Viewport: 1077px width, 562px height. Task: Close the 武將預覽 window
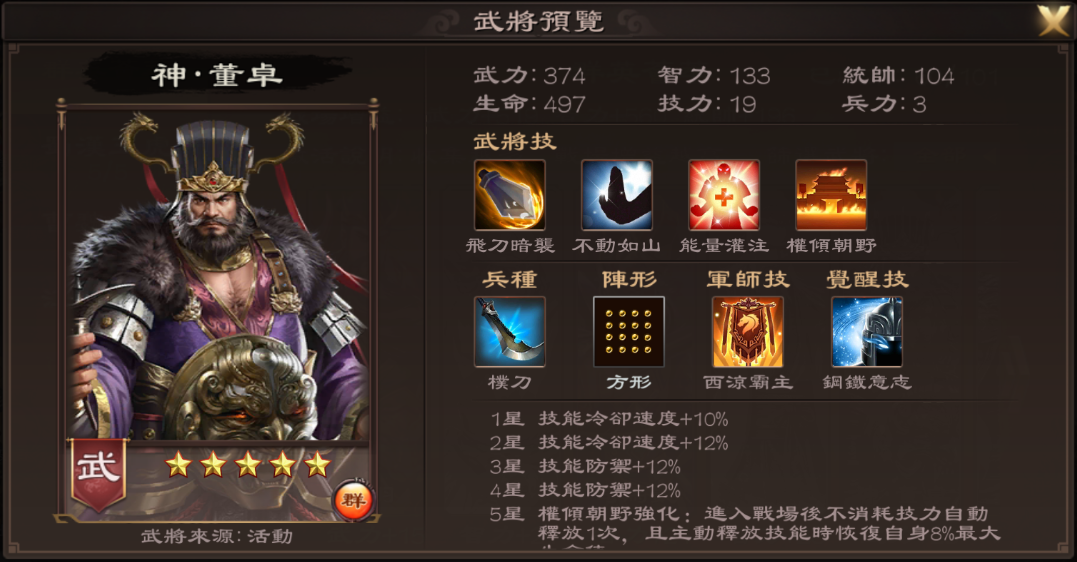pos(1053,20)
